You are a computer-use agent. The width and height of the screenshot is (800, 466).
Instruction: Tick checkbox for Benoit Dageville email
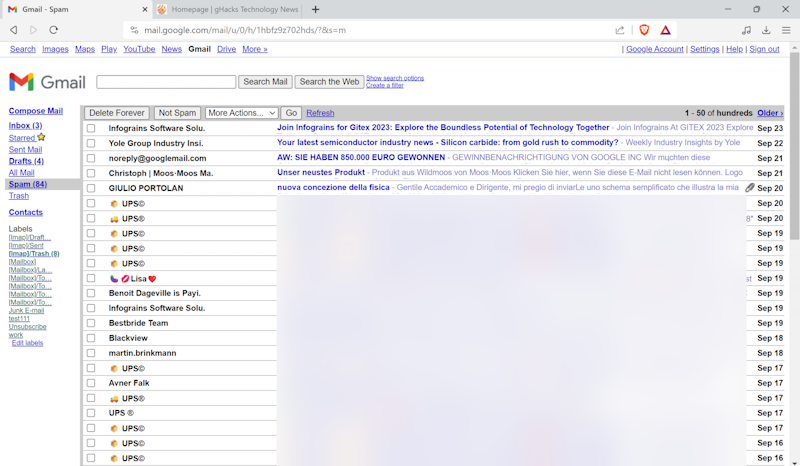91,293
